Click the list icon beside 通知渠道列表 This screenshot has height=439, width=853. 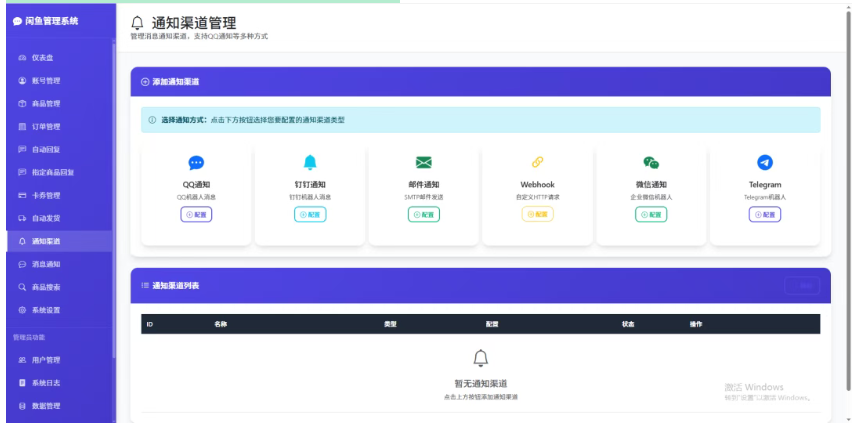coord(145,286)
